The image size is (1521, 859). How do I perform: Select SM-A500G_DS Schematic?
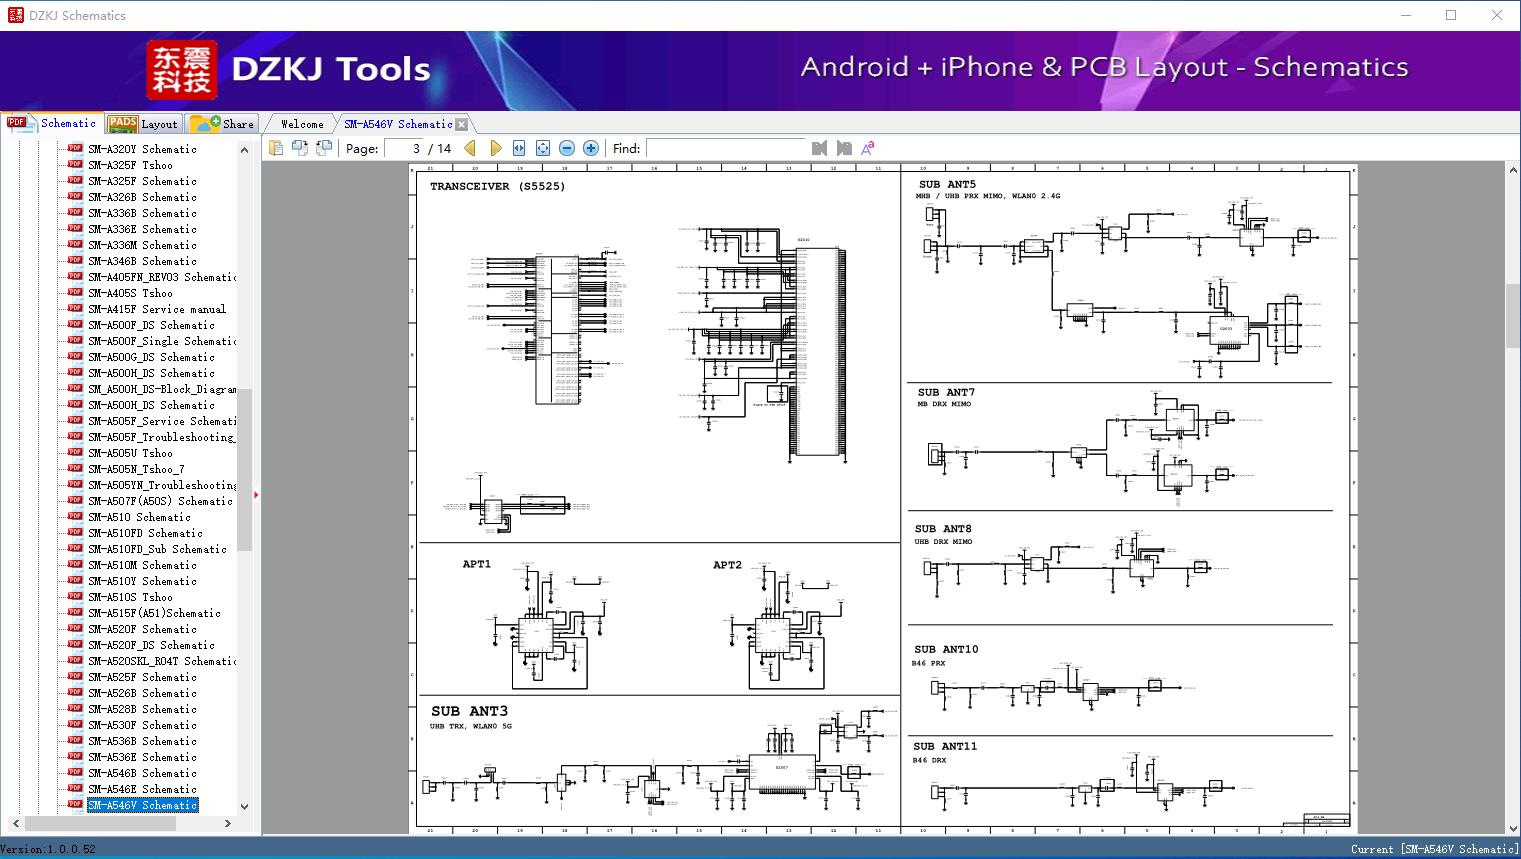[x=151, y=357]
